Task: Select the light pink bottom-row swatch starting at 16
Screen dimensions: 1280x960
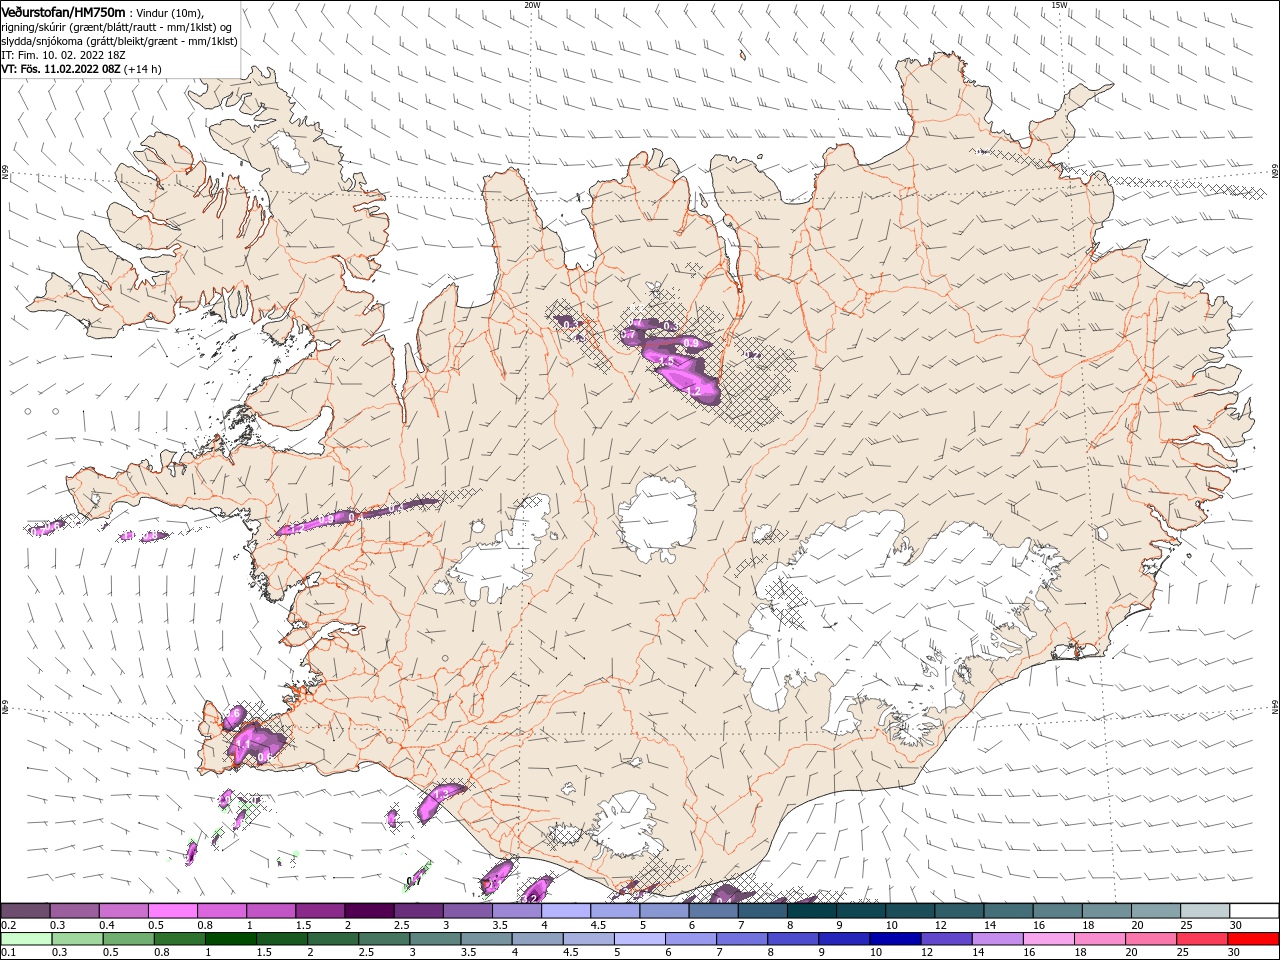Action: (x=1047, y=939)
